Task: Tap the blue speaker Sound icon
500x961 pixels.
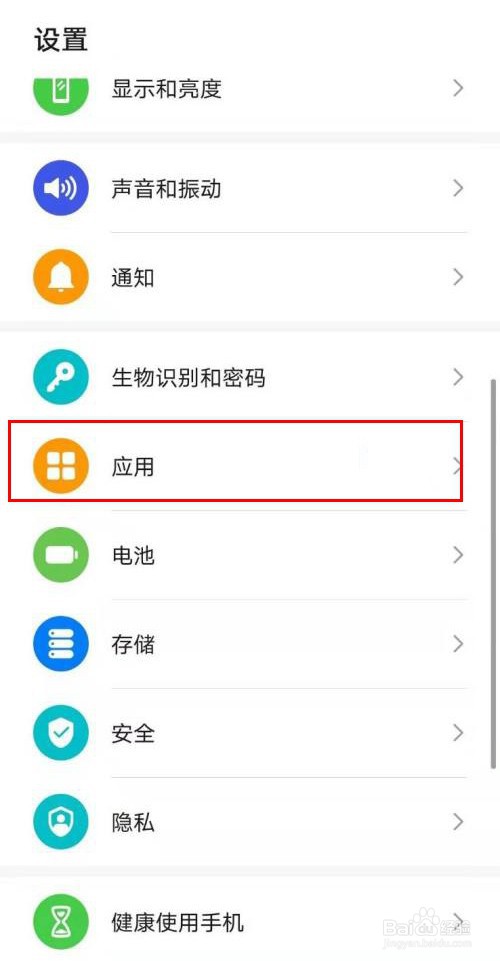Action: coord(61,188)
